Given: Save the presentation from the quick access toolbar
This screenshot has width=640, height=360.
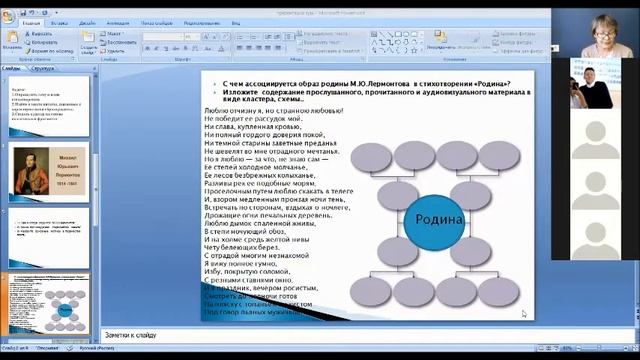Looking at the screenshot, I should pyautogui.click(x=23, y=13).
